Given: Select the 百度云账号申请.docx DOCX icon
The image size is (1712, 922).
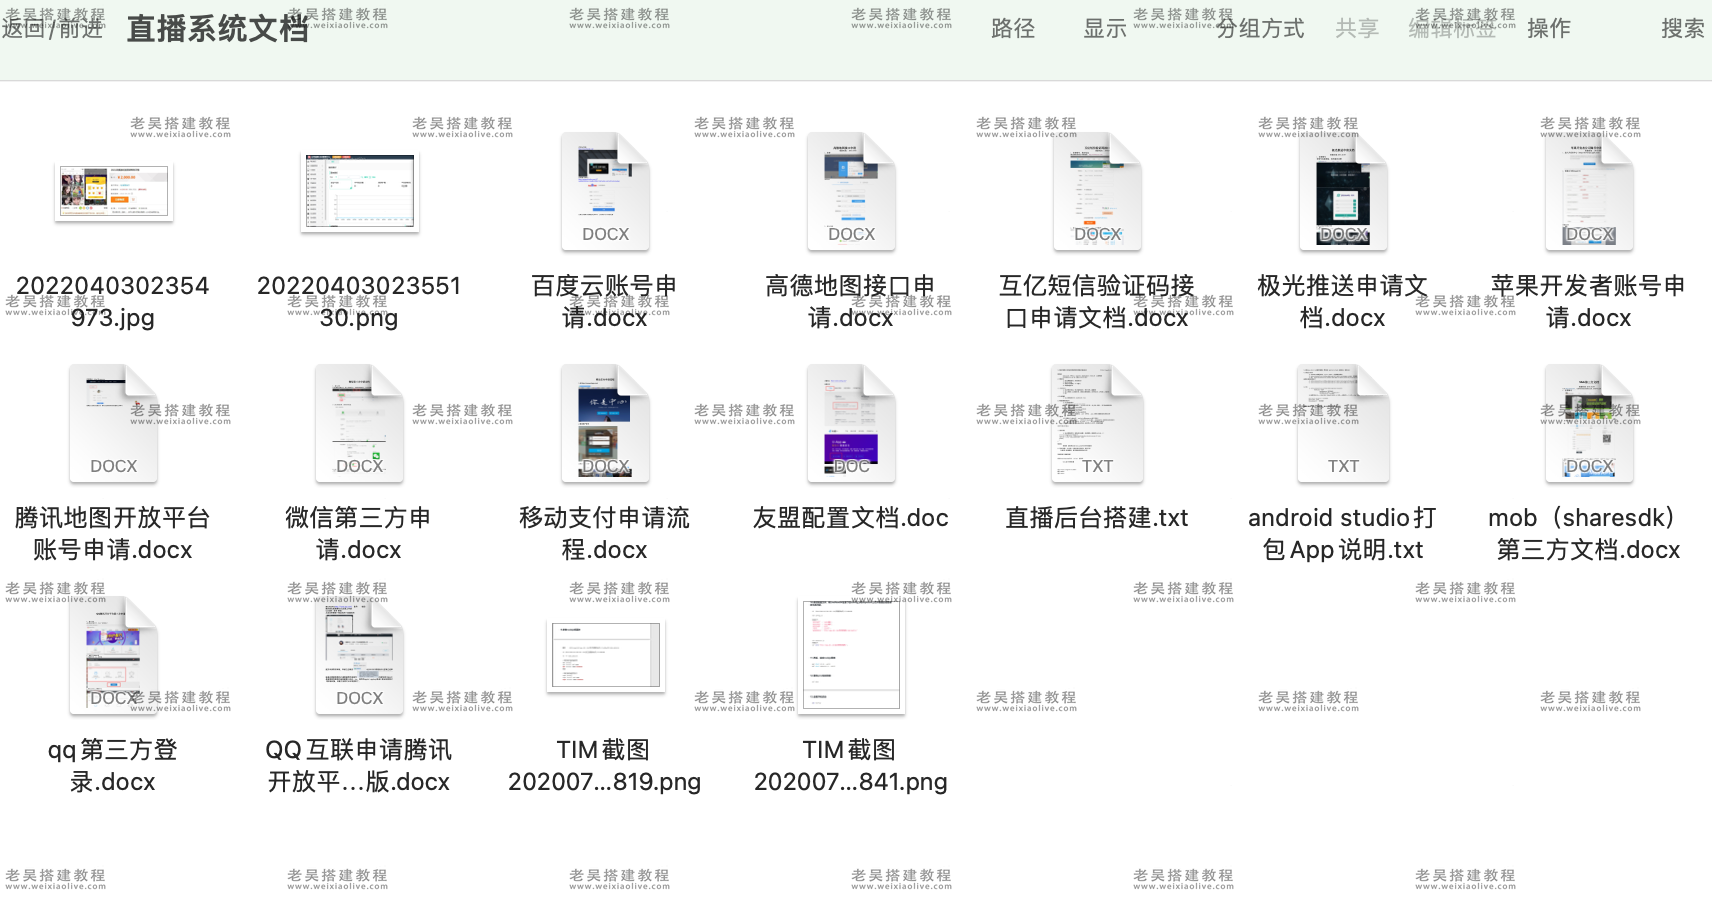Looking at the screenshot, I should tap(605, 190).
